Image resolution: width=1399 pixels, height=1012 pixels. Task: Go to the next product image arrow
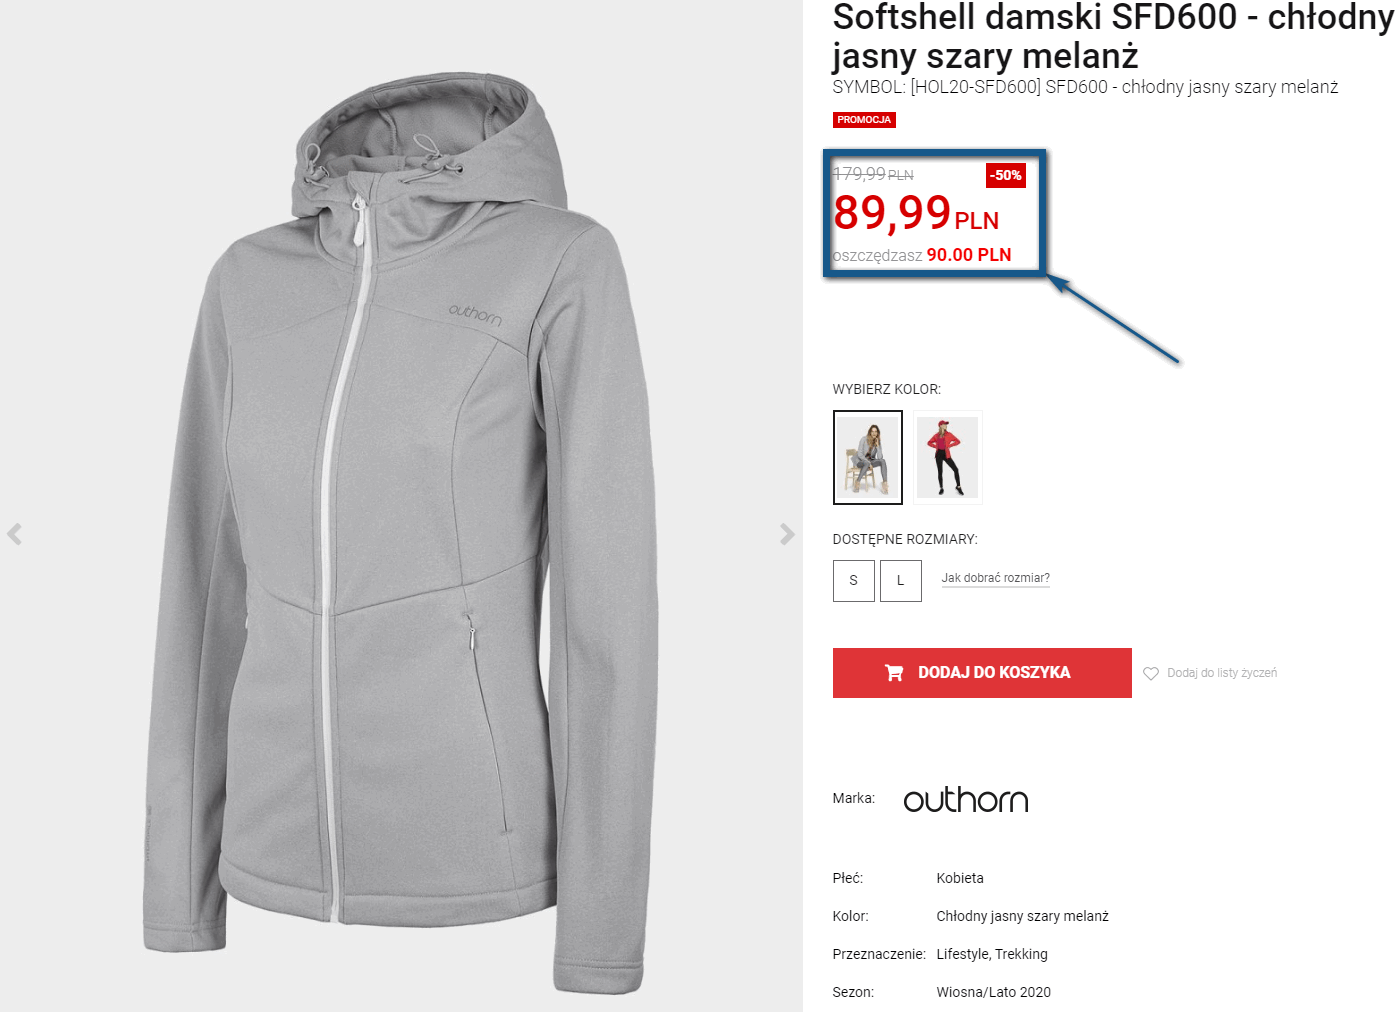click(x=787, y=534)
